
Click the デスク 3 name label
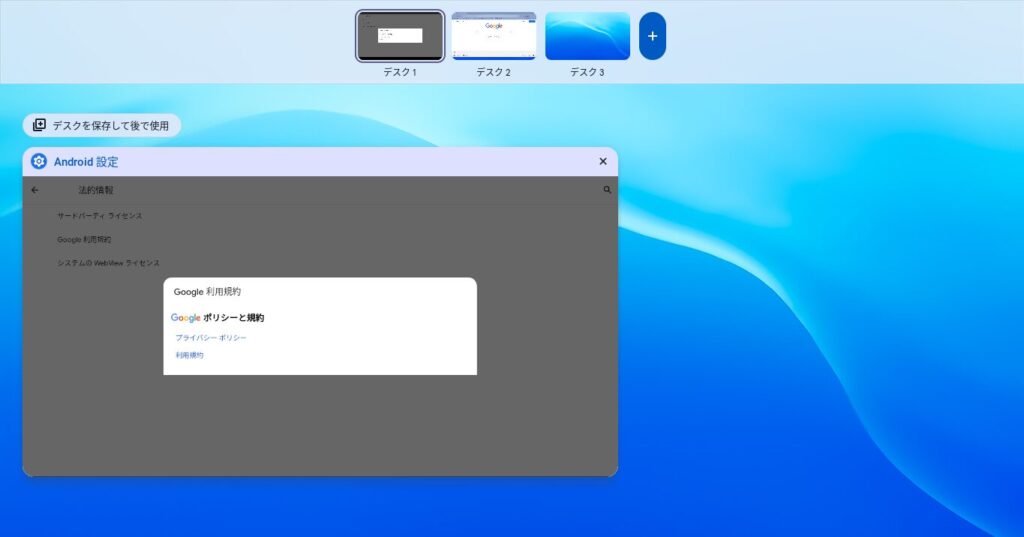[x=587, y=72]
